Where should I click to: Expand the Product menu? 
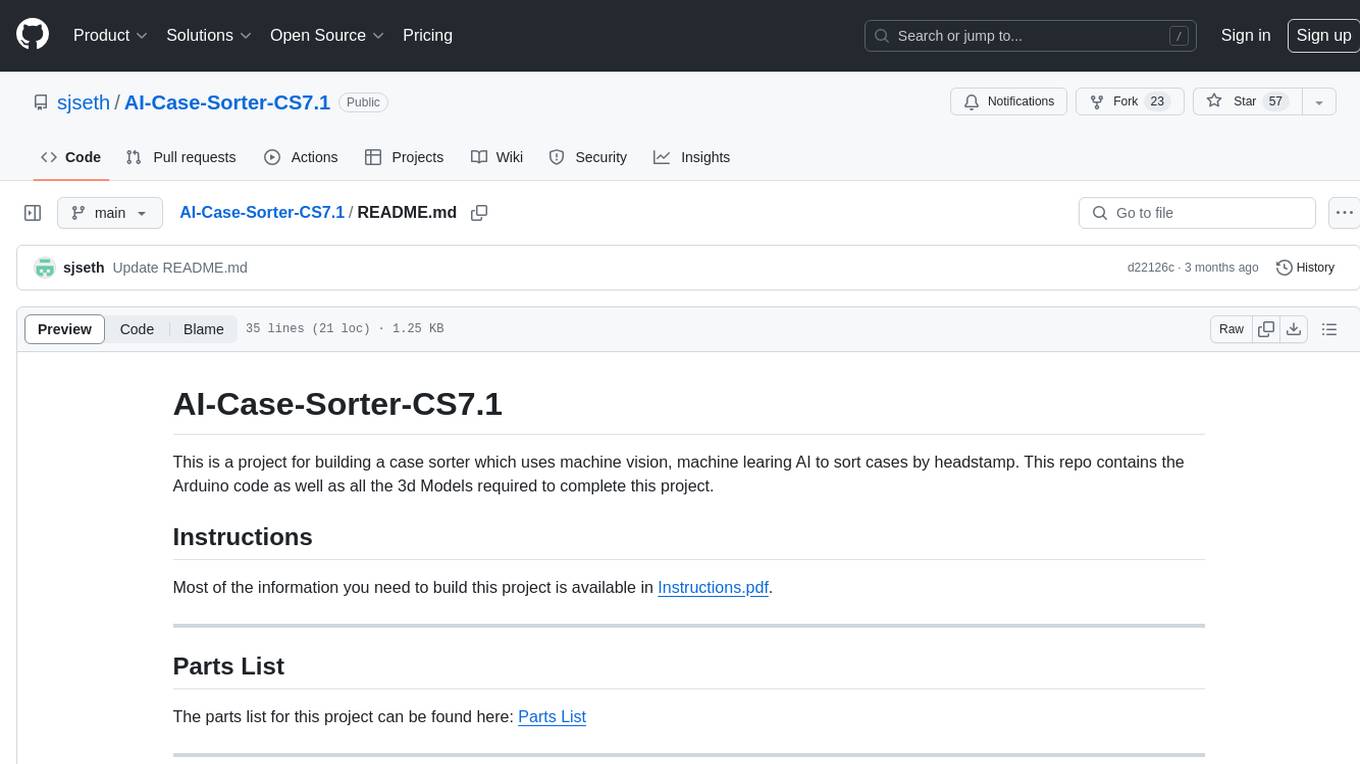[x=110, y=35]
